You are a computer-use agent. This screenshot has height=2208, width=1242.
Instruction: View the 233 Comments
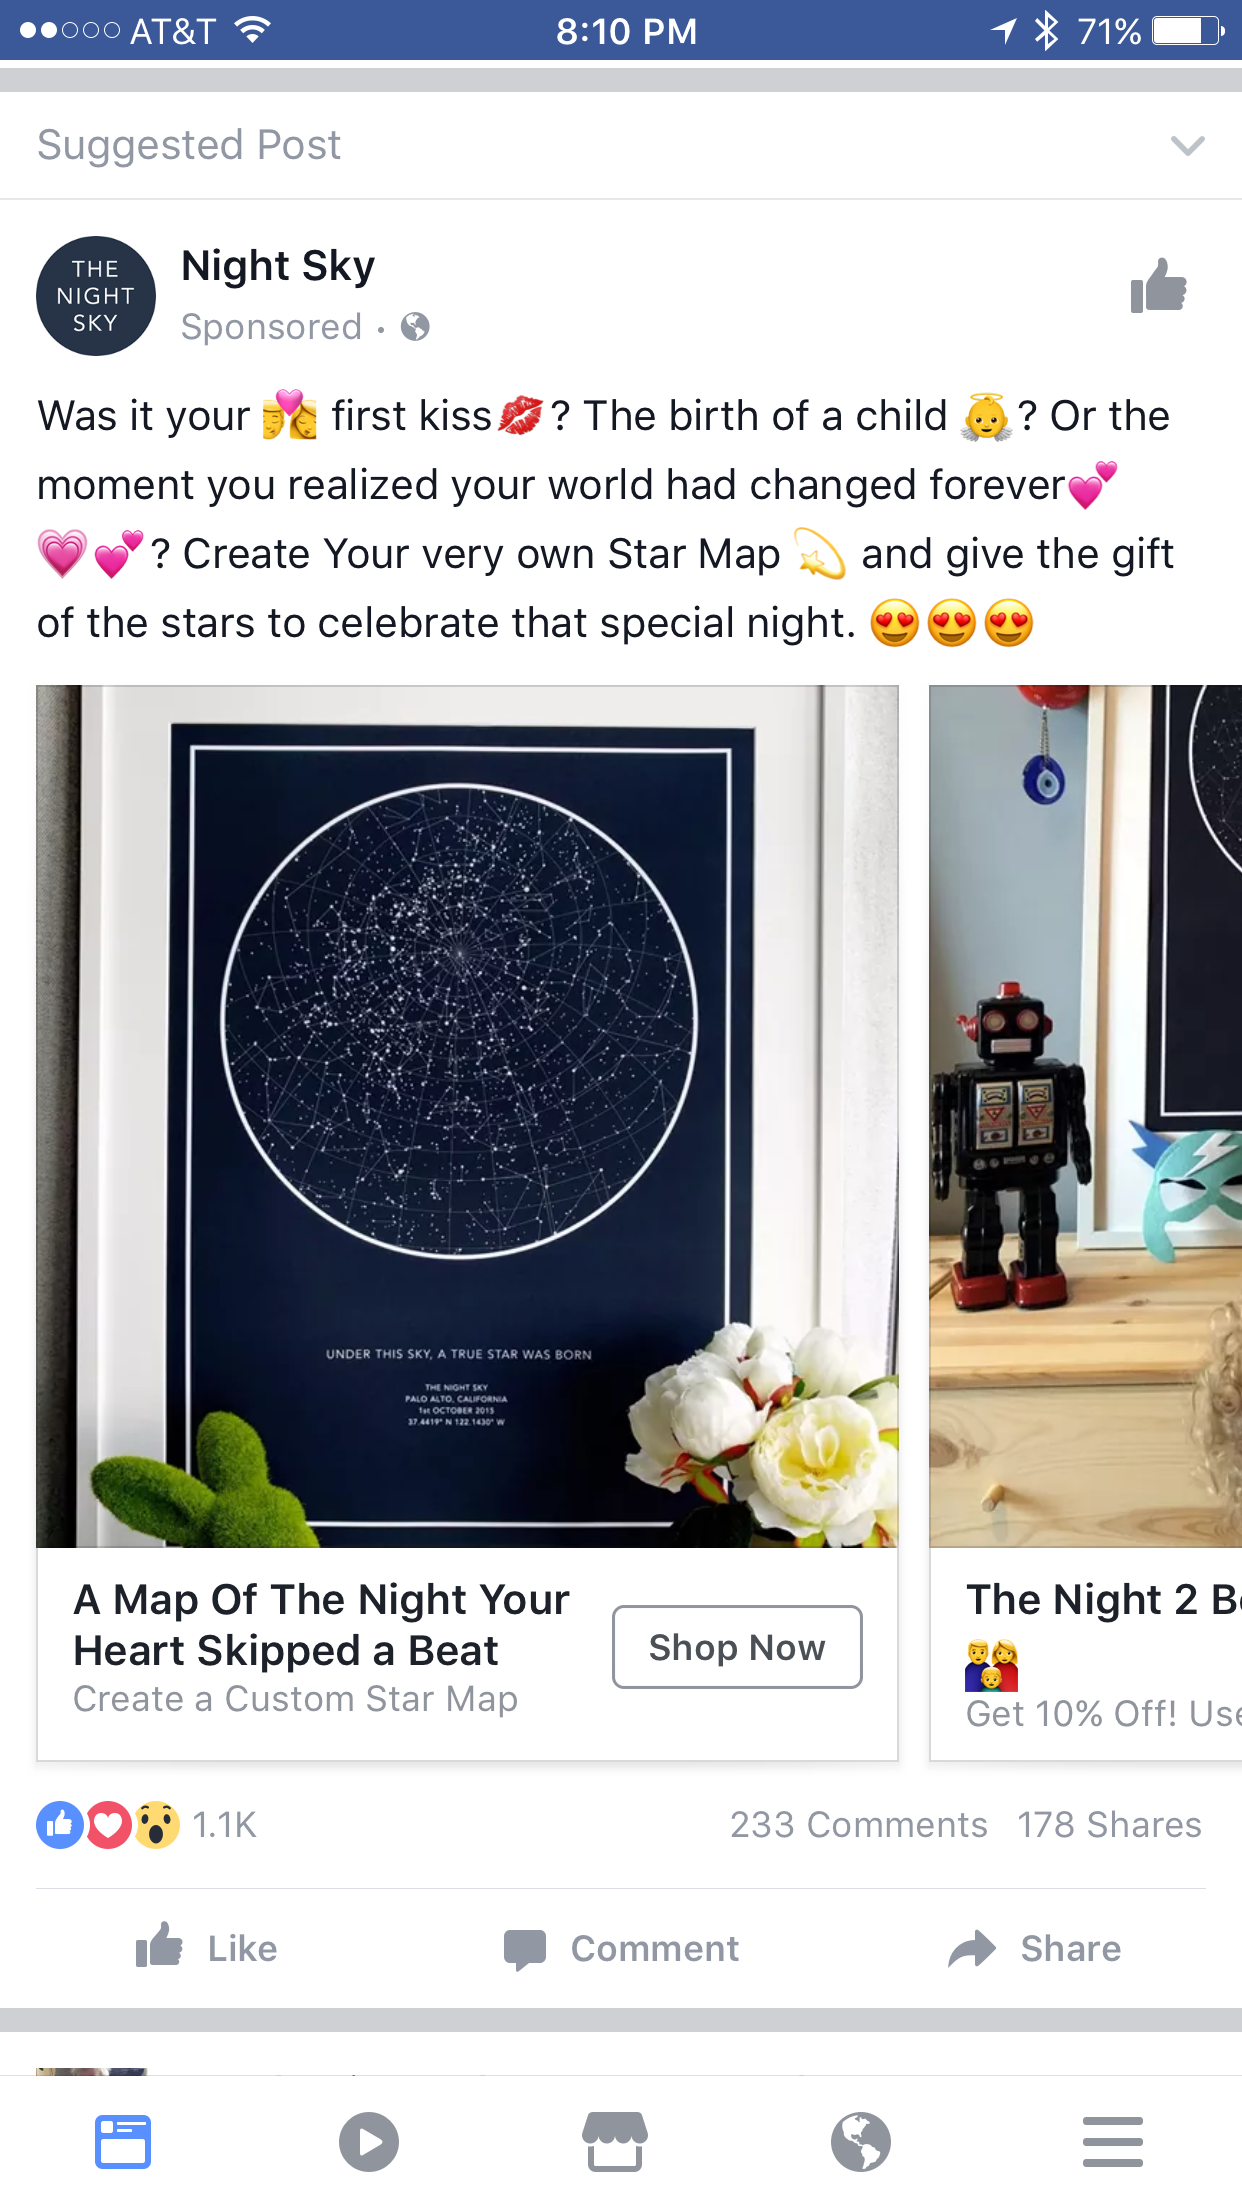point(858,1825)
